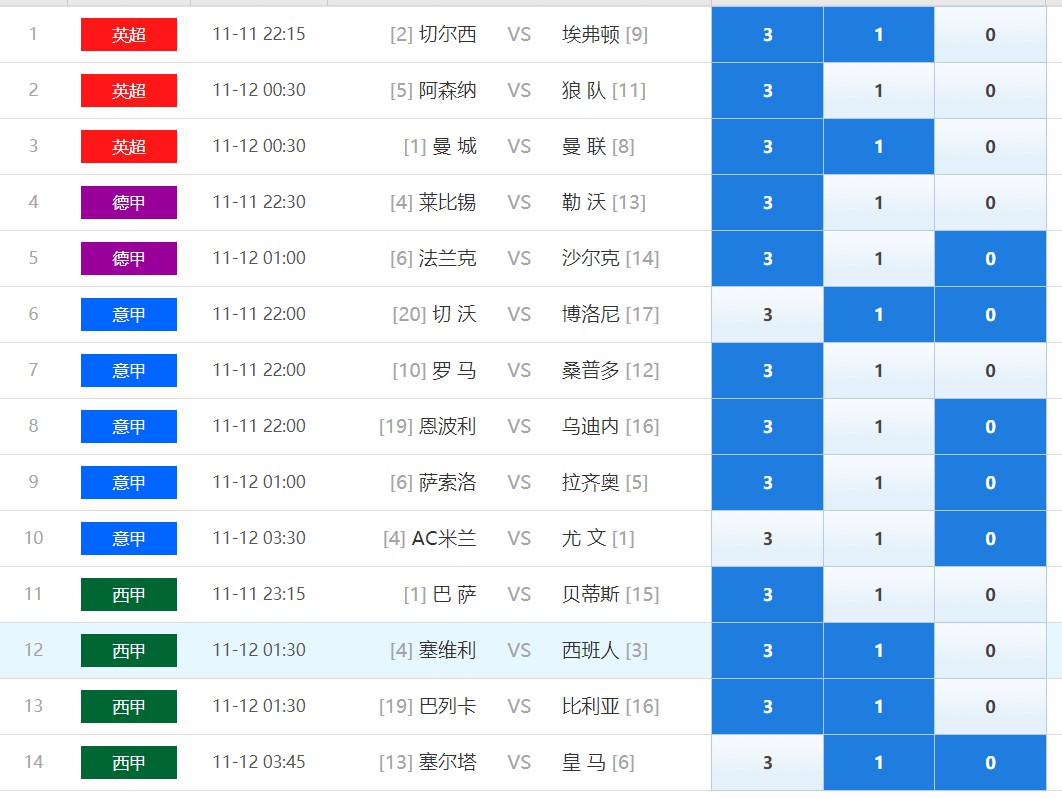This screenshot has width=1062, height=799.
Task: Open away team 埃弗顿
Action: pos(591,34)
